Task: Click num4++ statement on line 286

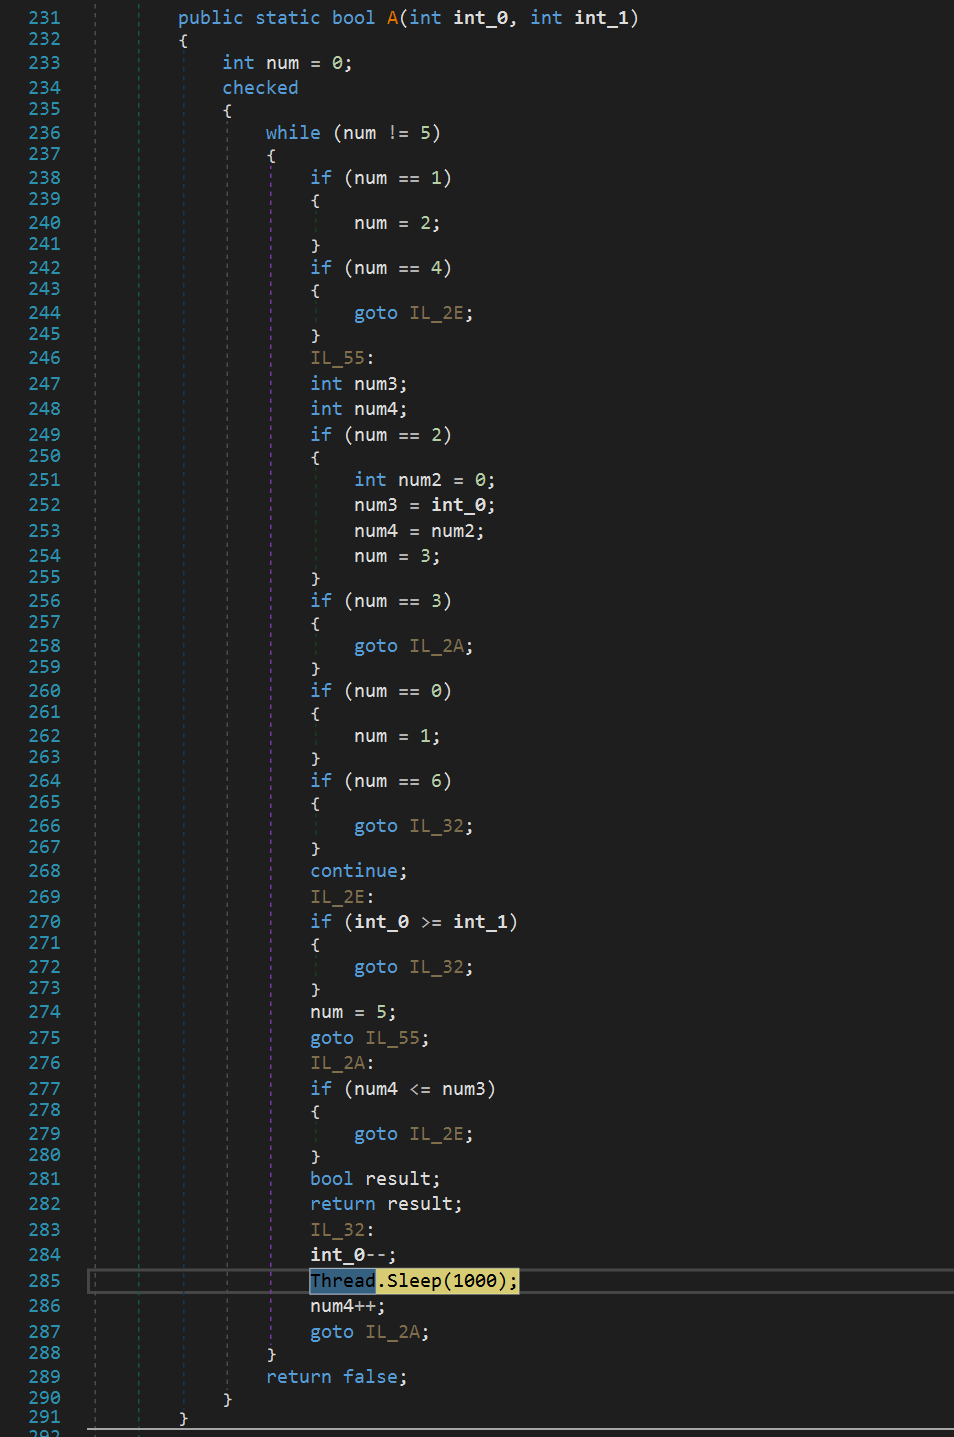Action: coord(347,1306)
